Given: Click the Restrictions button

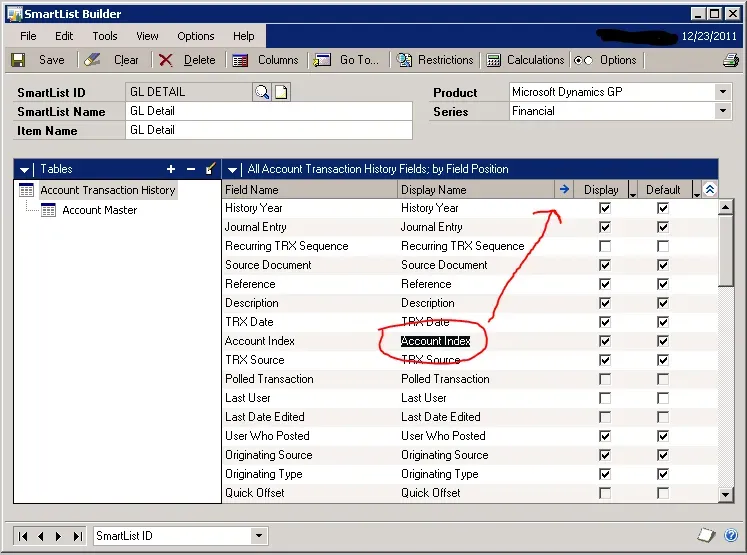Looking at the screenshot, I should (435, 60).
